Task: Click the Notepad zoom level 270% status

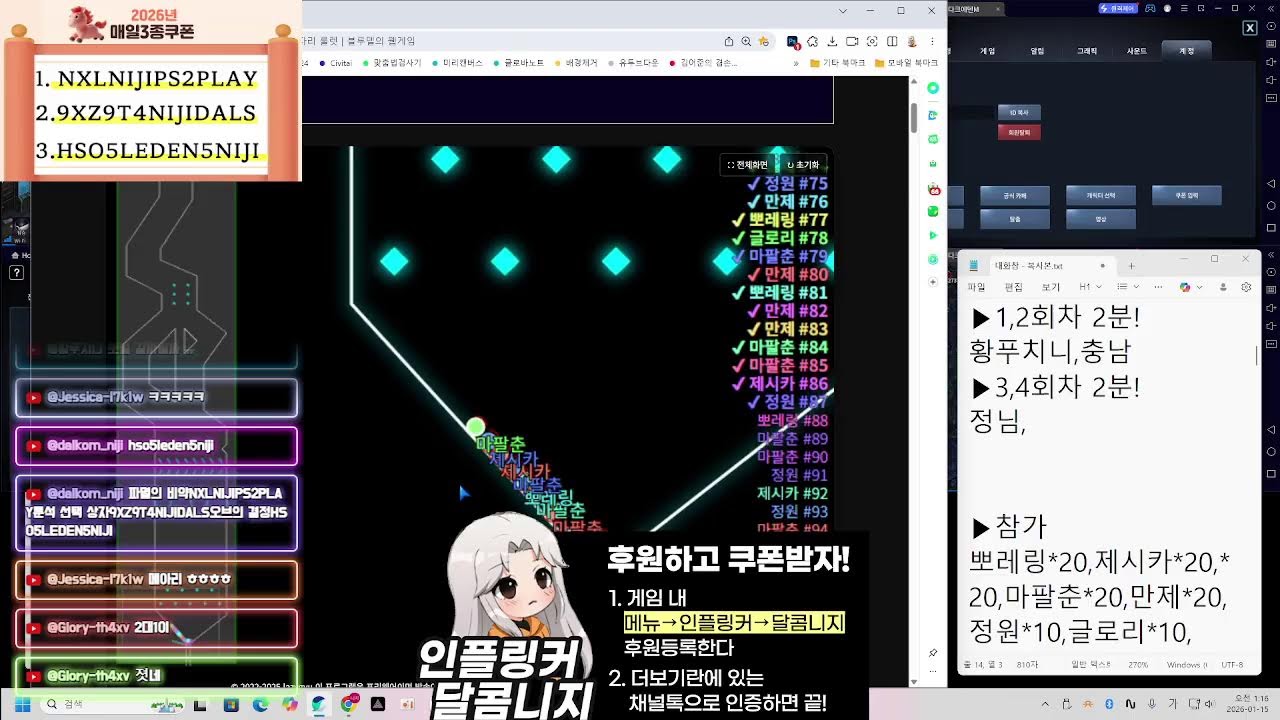Action: click(1138, 664)
